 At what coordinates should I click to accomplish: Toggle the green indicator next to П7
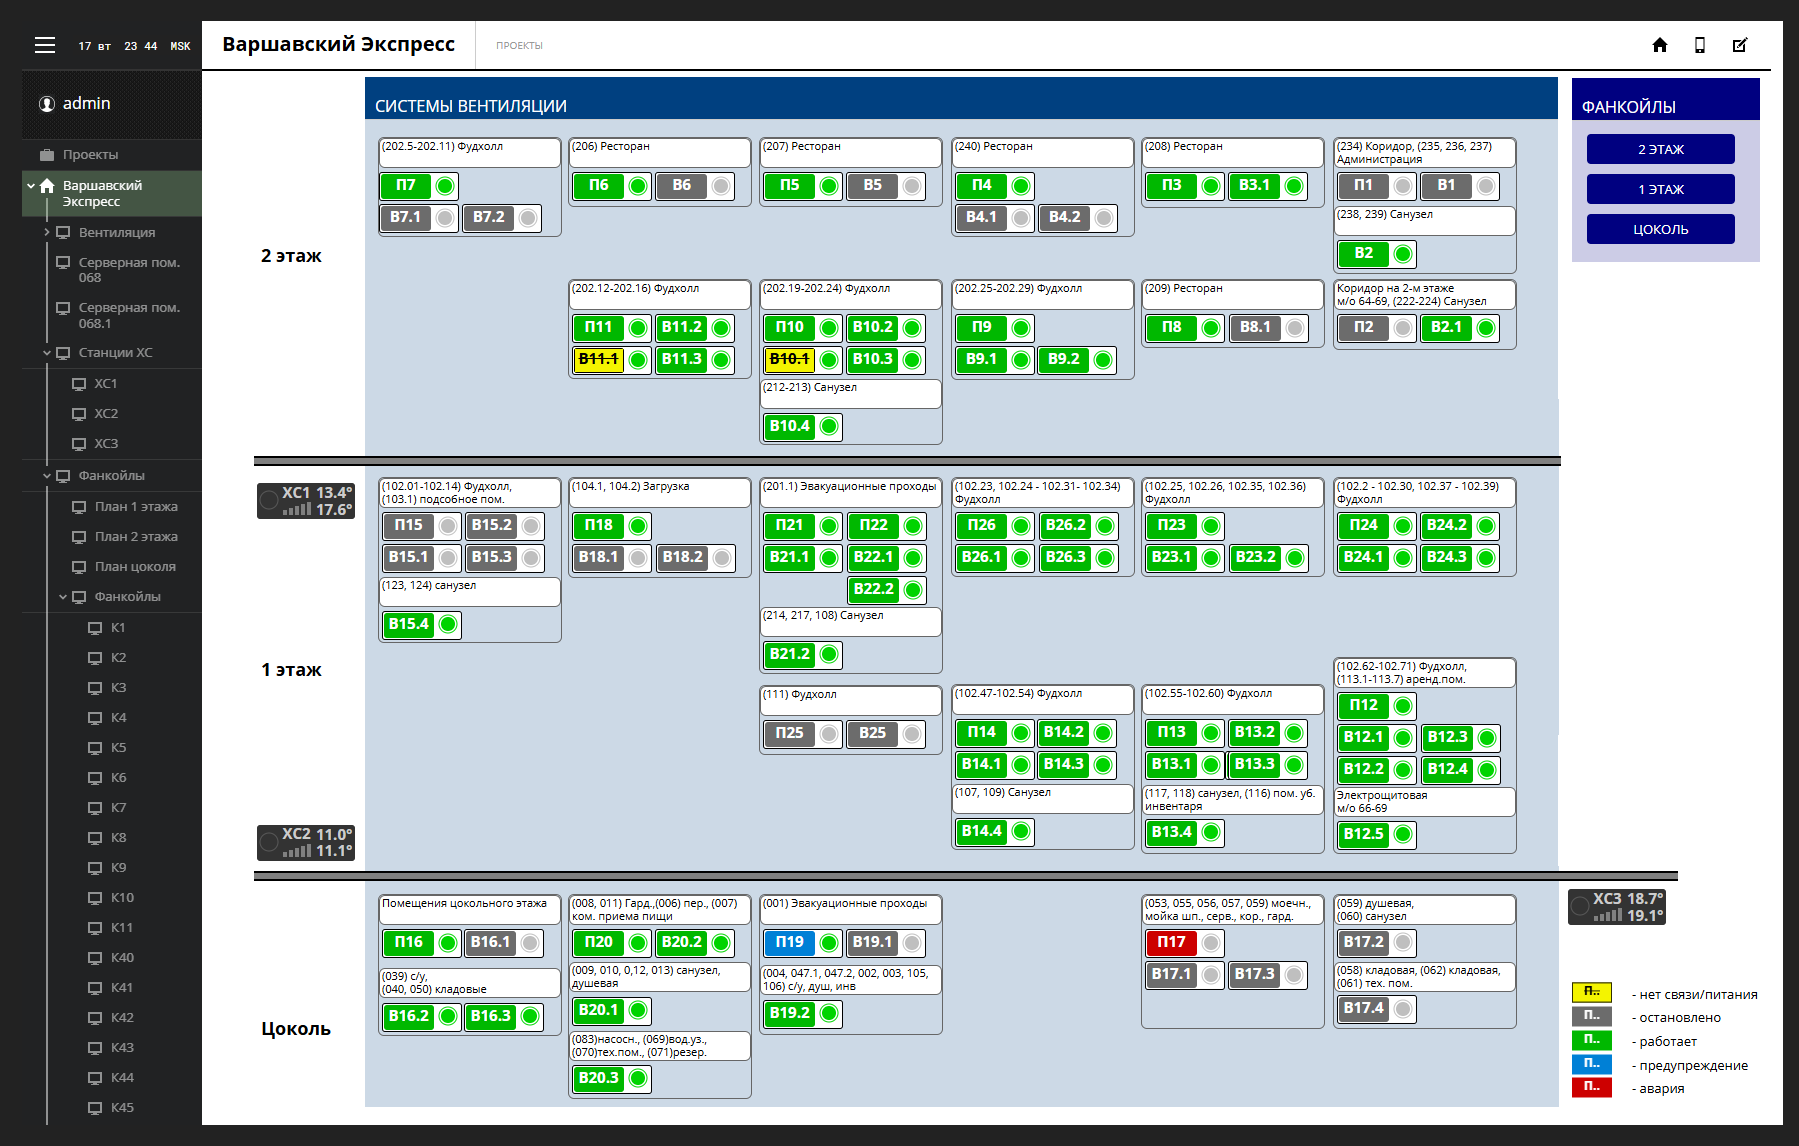[445, 186]
